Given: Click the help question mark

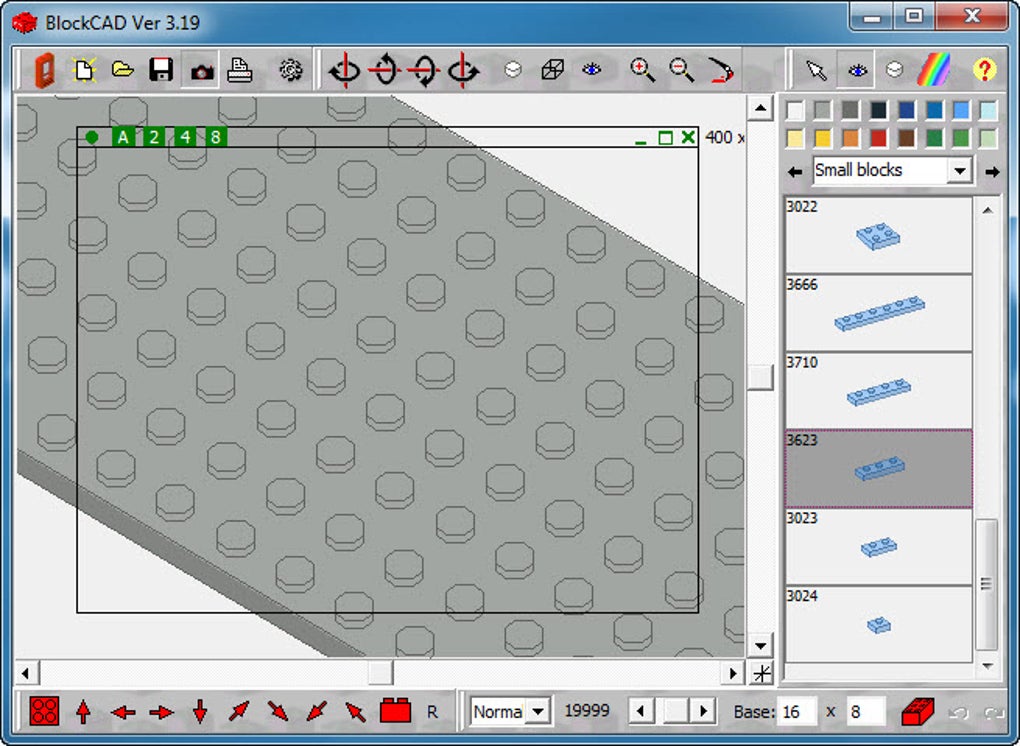Looking at the screenshot, I should (x=986, y=70).
